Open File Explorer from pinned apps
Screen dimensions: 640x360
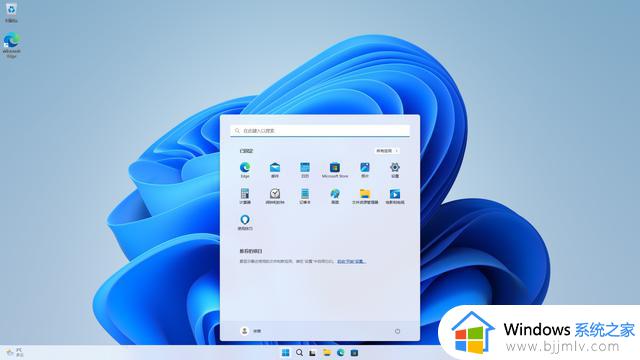pyautogui.click(x=365, y=196)
